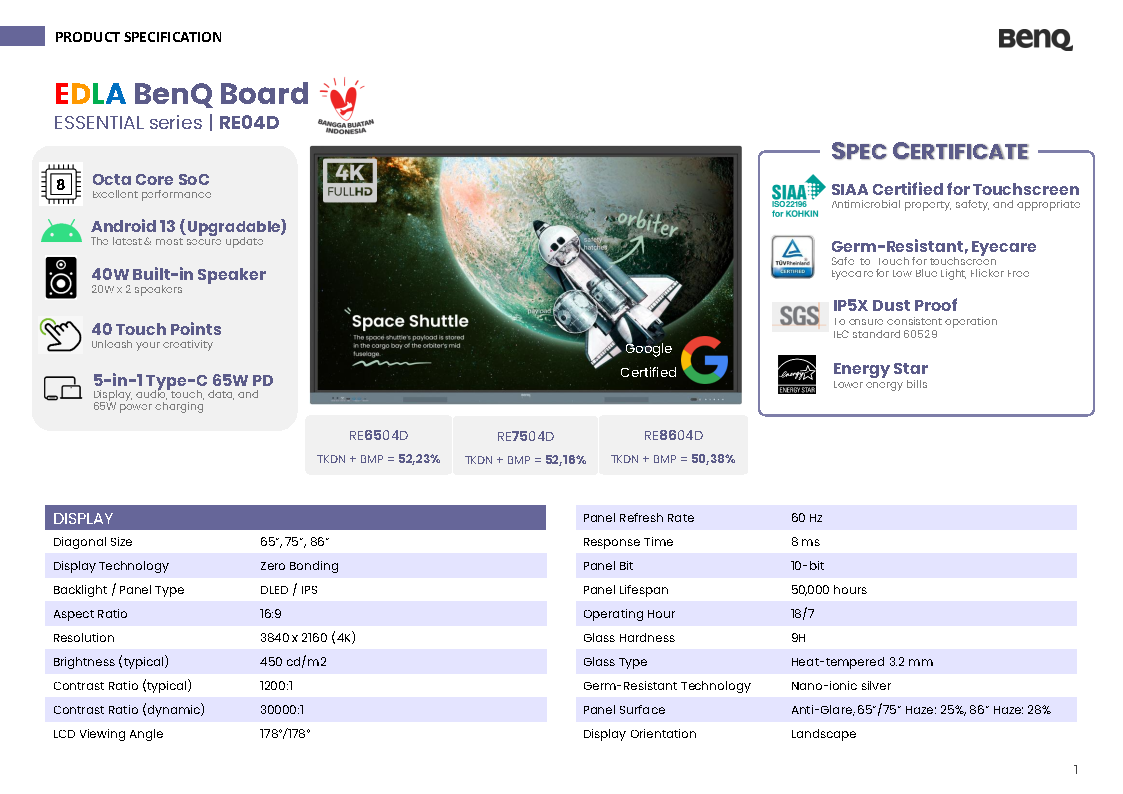Click the '30000:1' dynamic contrast value
Image resolution: width=1123 pixels, height=794 pixels.
pyautogui.click(x=281, y=710)
